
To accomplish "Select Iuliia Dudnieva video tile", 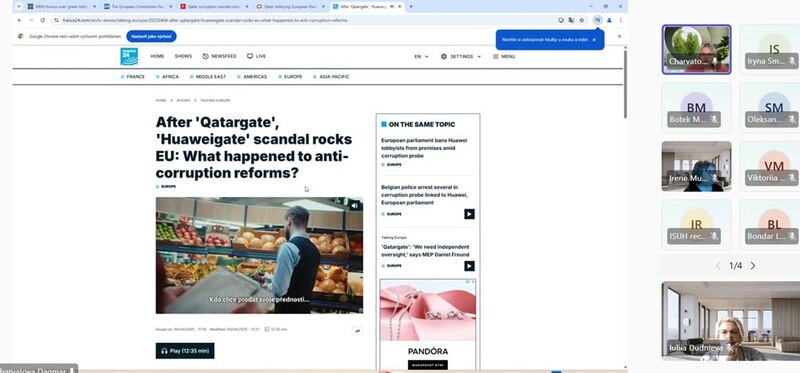I will click(x=731, y=321).
